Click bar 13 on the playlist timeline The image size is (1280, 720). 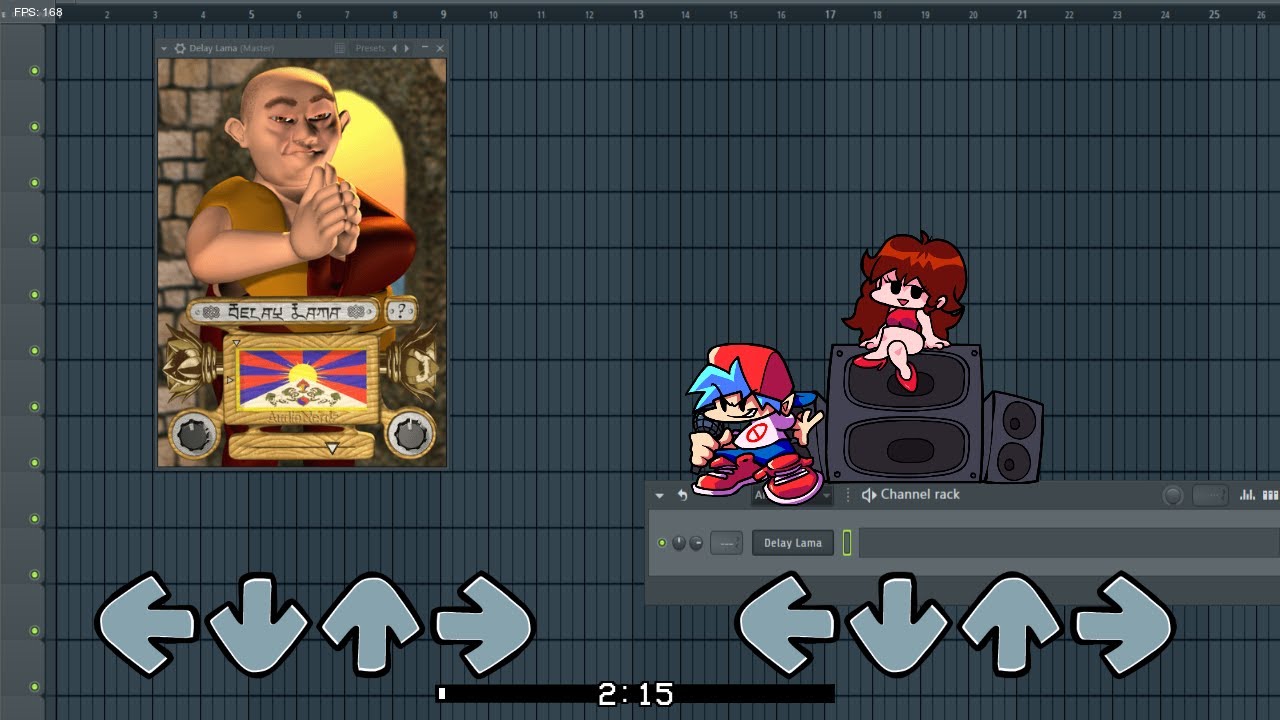click(x=637, y=14)
